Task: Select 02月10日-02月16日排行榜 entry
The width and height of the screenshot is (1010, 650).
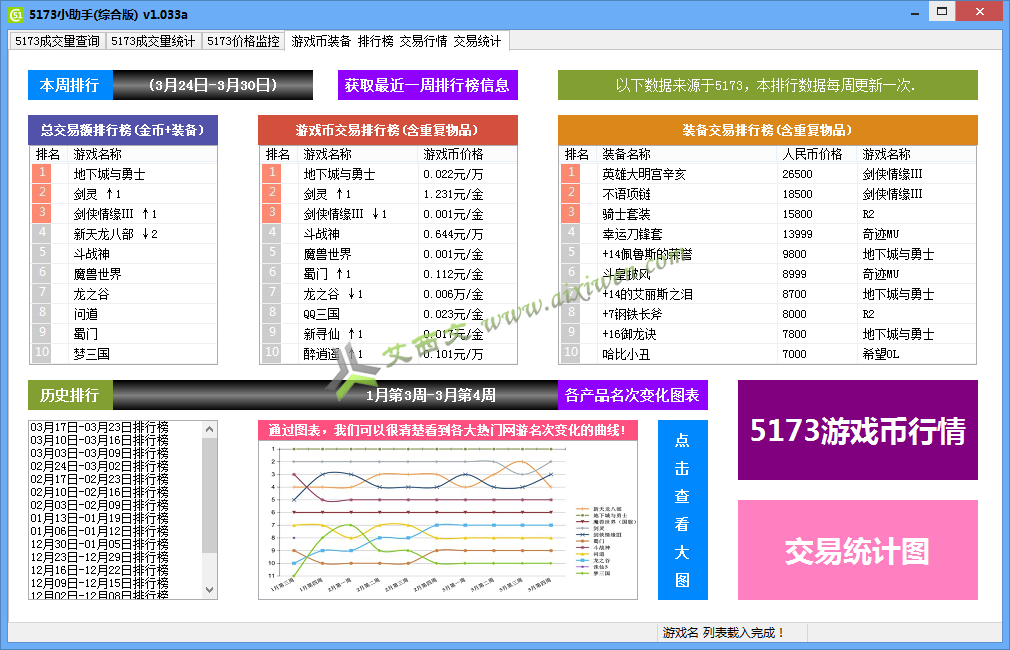Action: [x=100, y=492]
